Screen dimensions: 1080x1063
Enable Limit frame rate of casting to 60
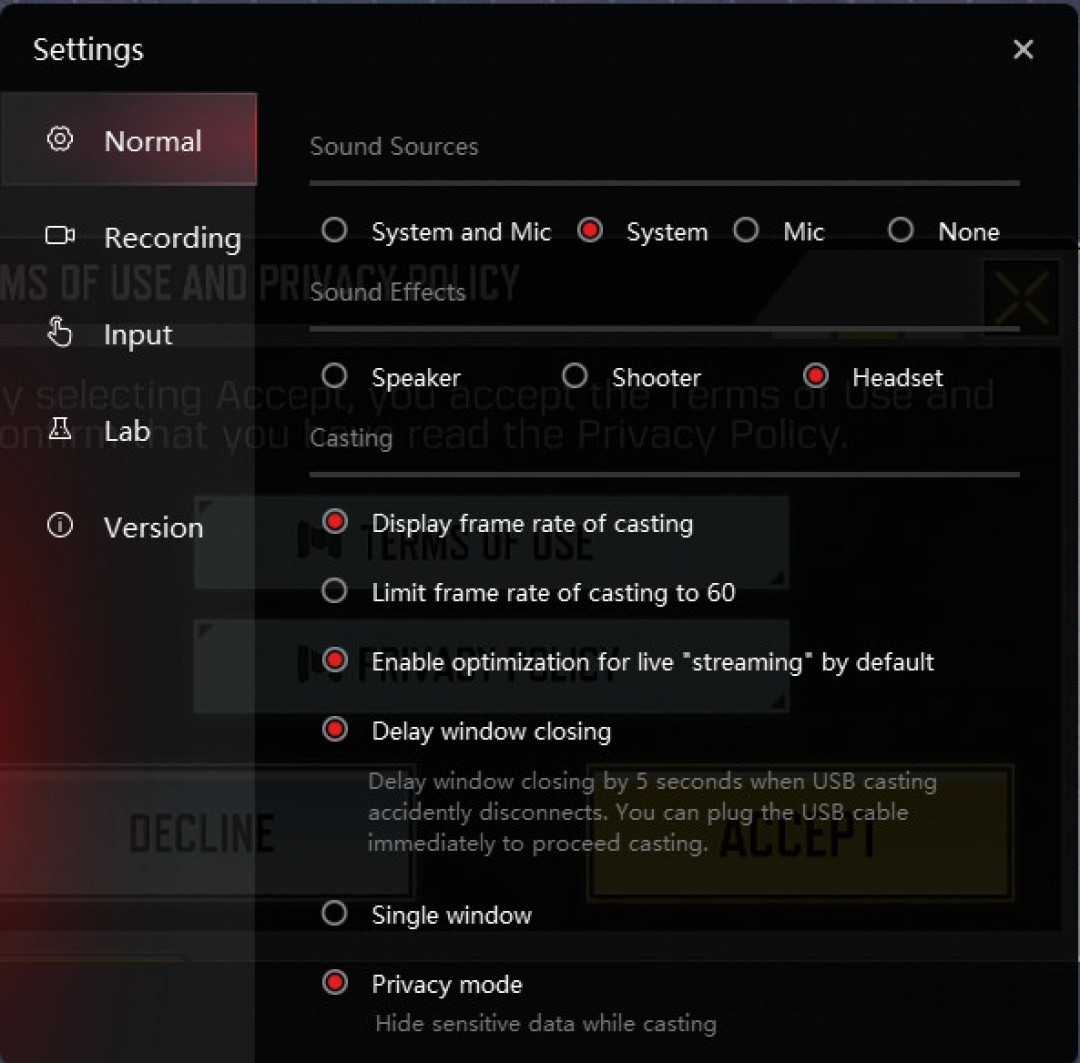point(334,591)
